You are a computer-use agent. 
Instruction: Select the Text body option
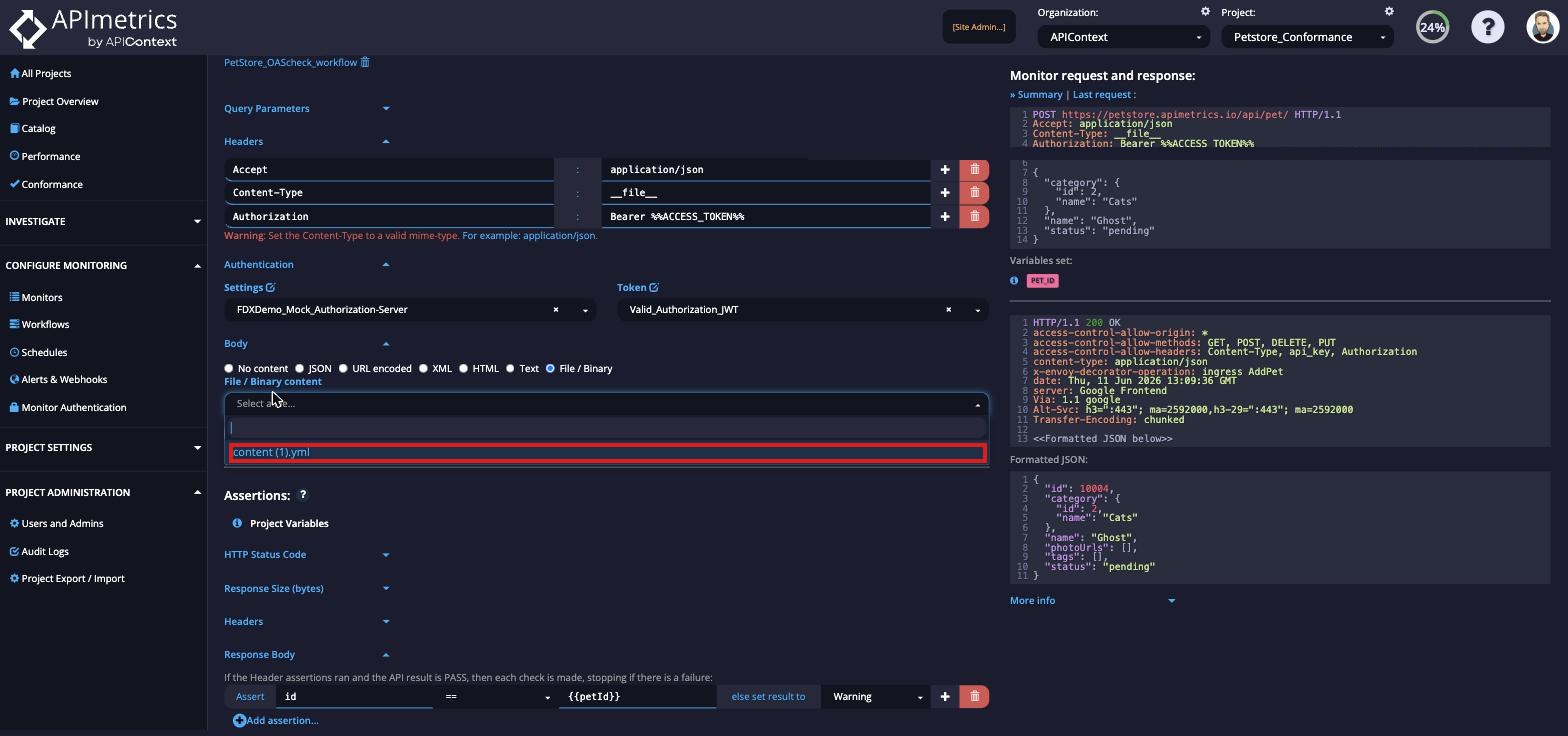tap(510, 369)
